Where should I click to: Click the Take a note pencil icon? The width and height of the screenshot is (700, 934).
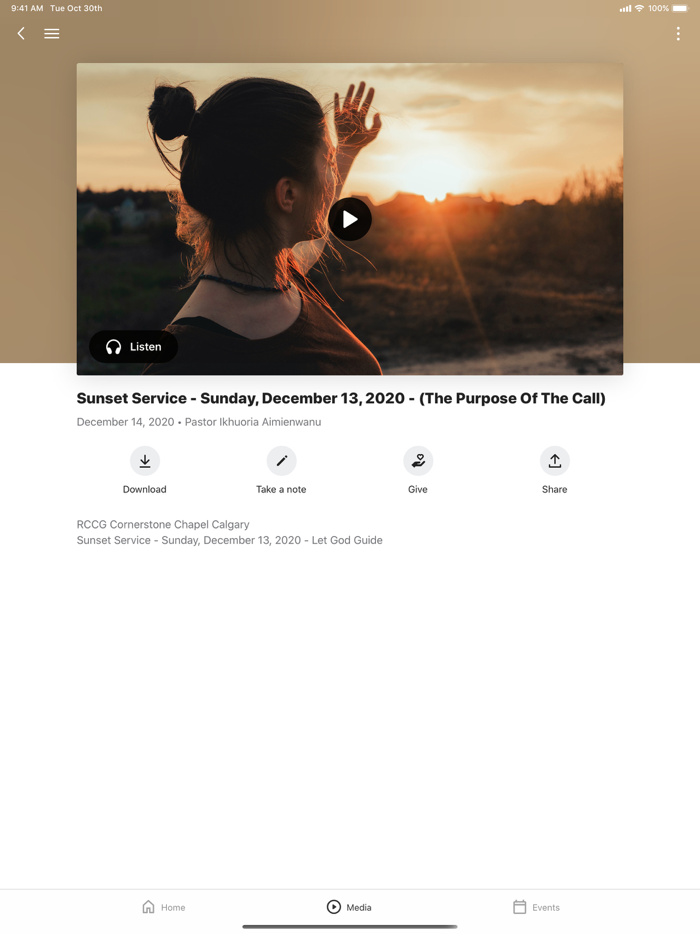[281, 461]
